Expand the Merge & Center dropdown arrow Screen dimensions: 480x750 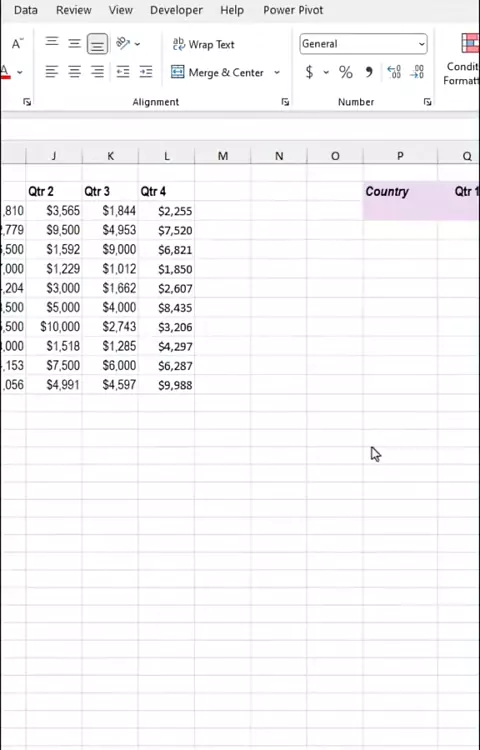coord(276,73)
